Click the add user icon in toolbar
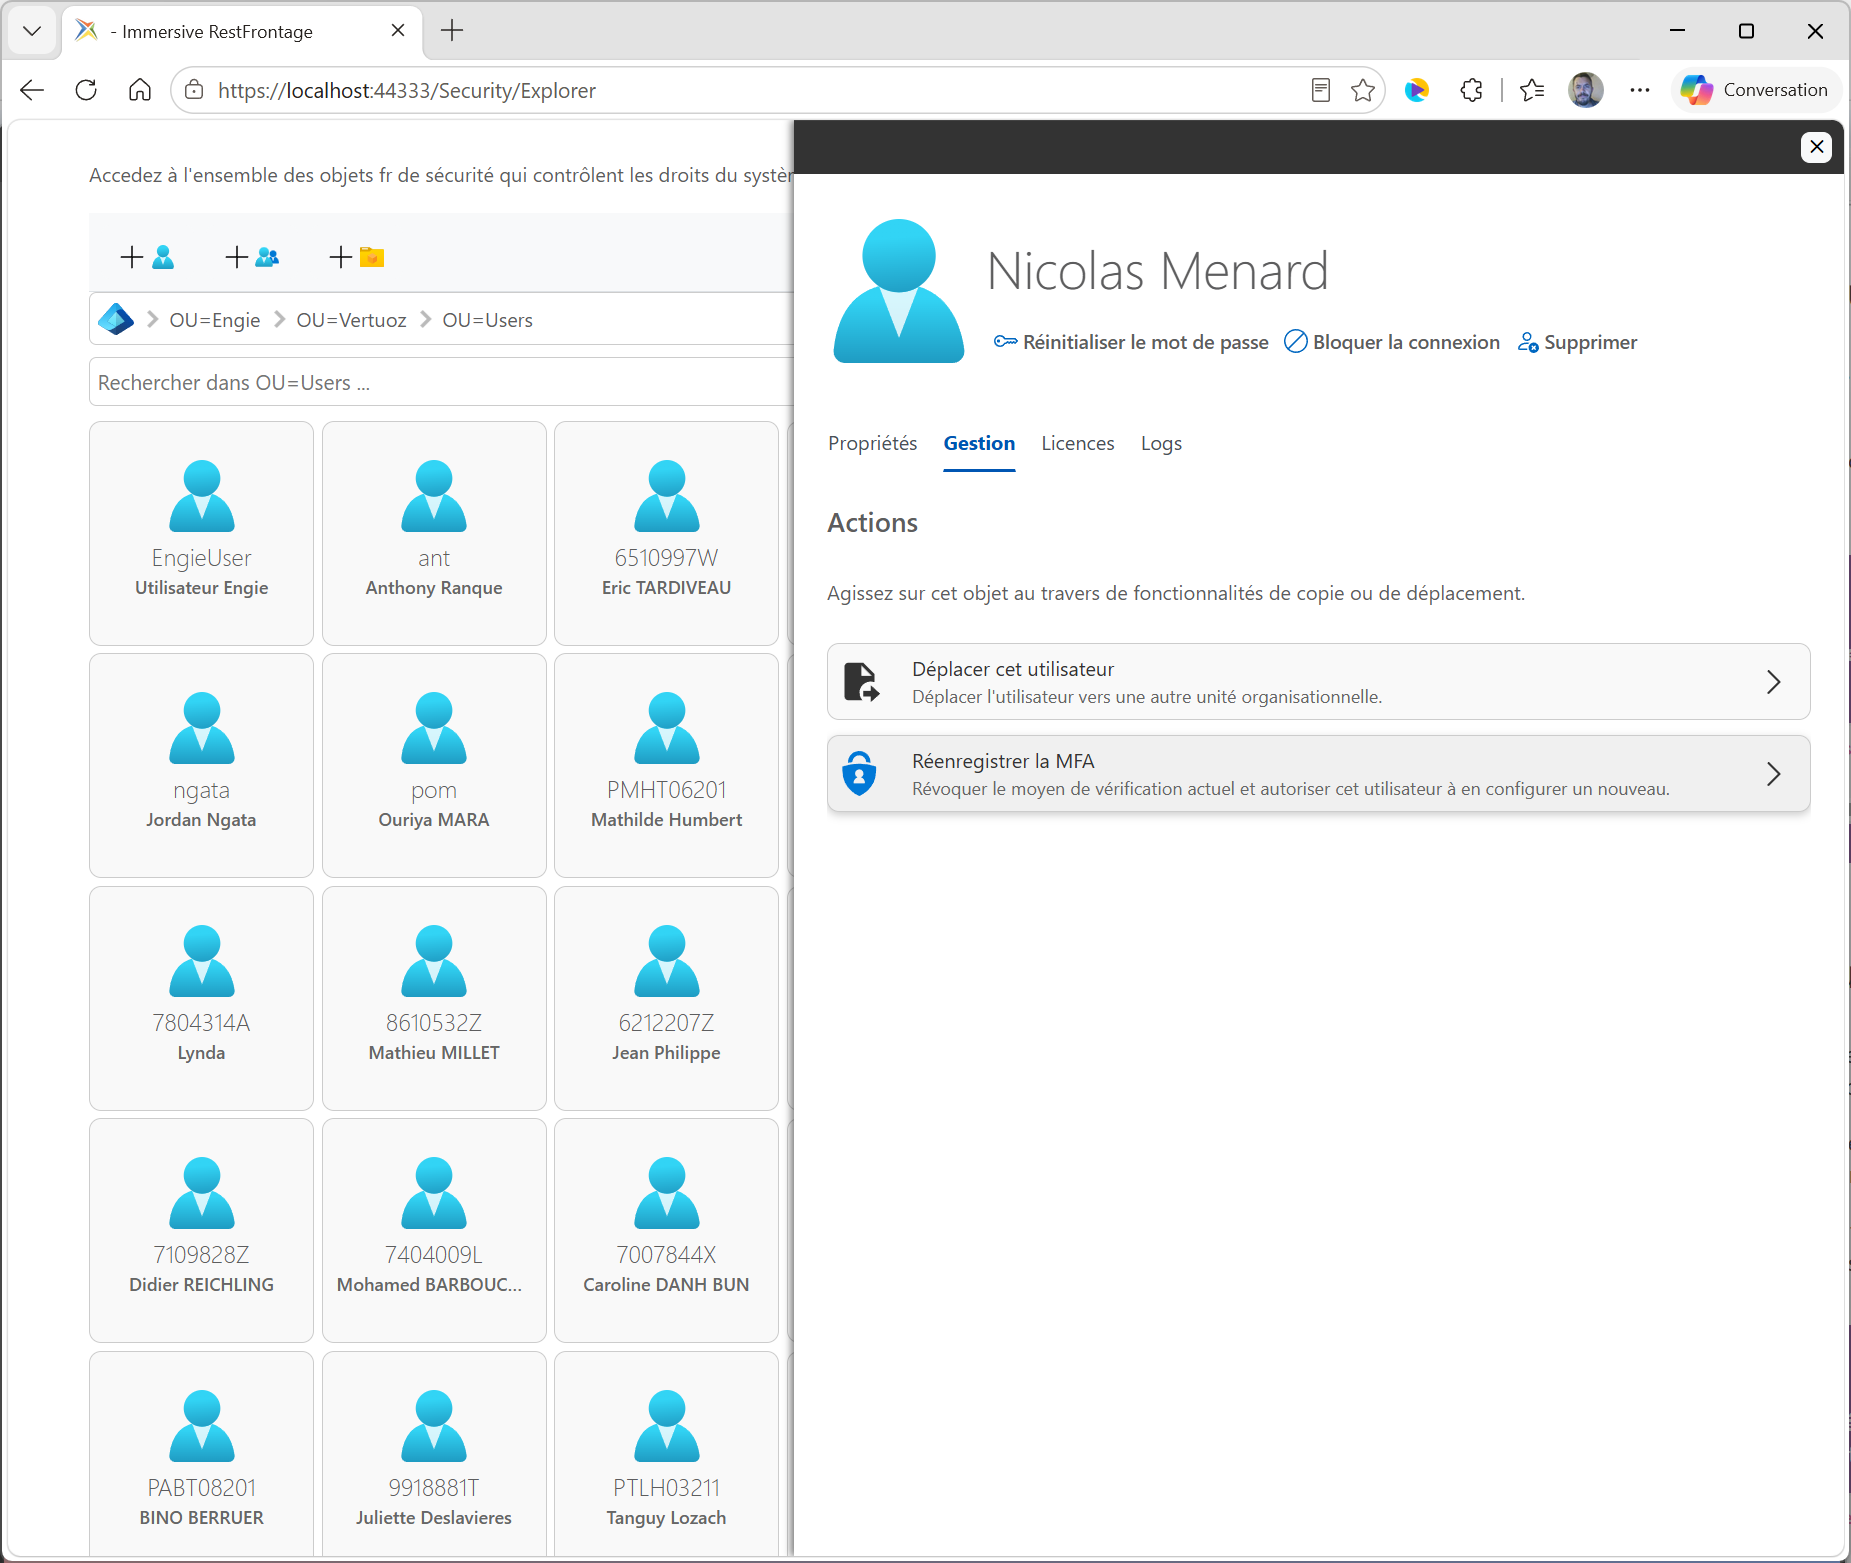 coord(147,257)
